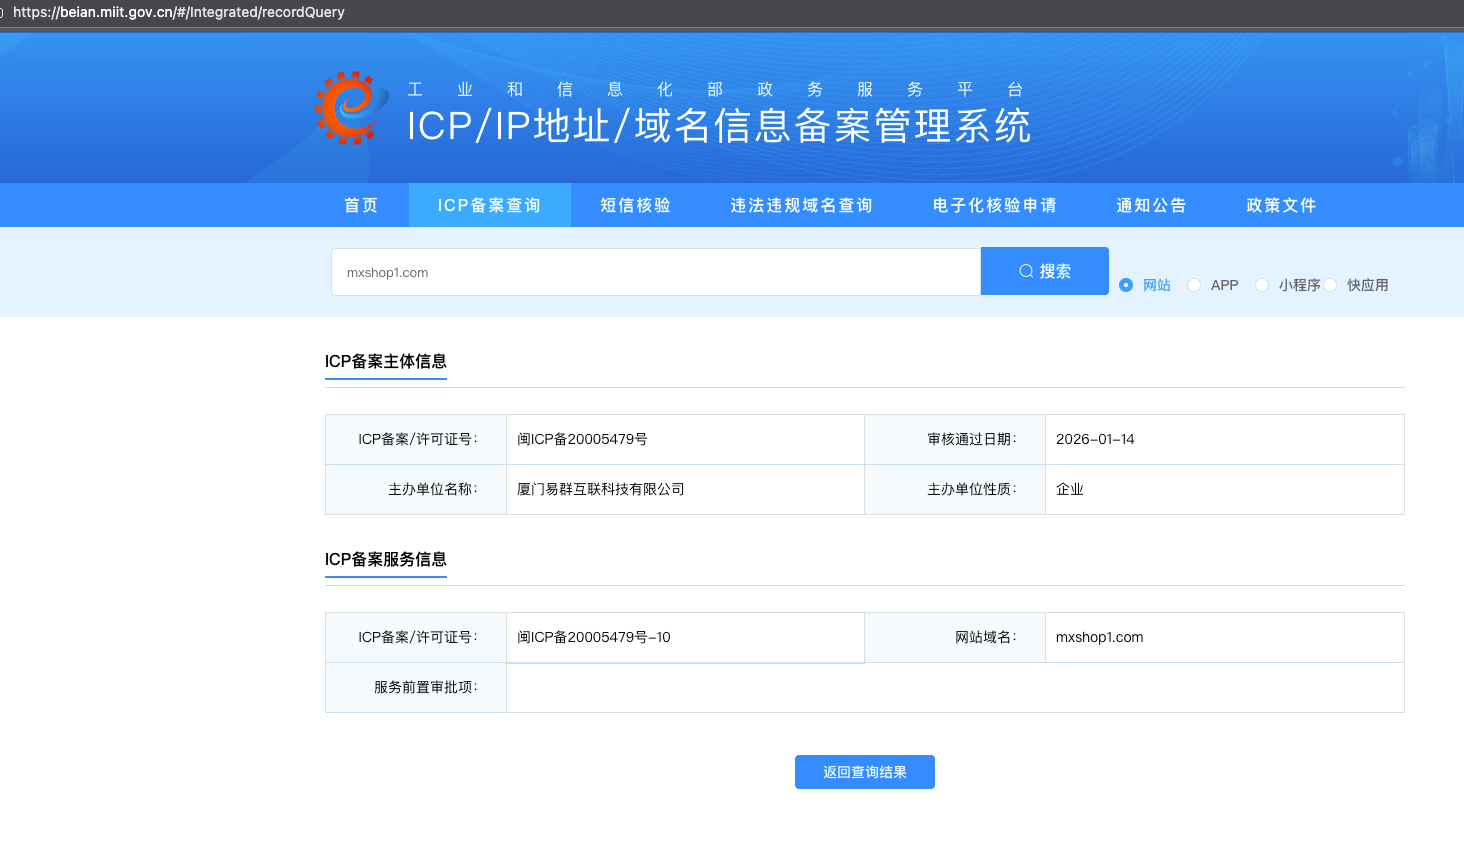Open the ICP备案查询 tab
The height and width of the screenshot is (848, 1464).
(x=489, y=205)
